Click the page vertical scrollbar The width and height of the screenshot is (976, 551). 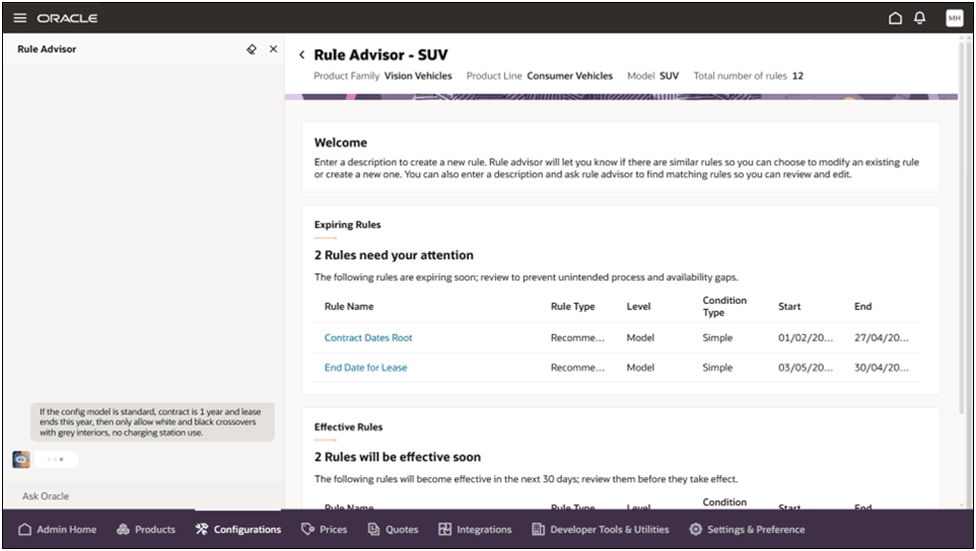click(x=963, y=227)
